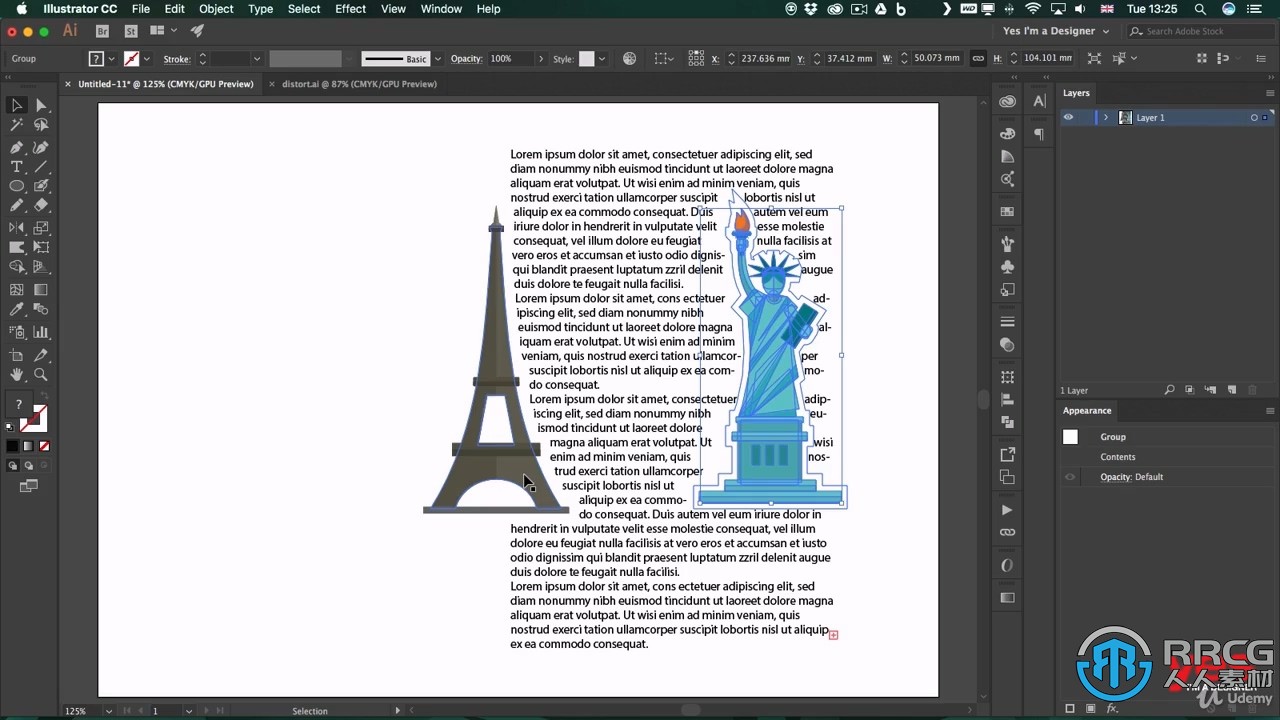Open the File menu
This screenshot has height=720, width=1280.
click(x=141, y=9)
